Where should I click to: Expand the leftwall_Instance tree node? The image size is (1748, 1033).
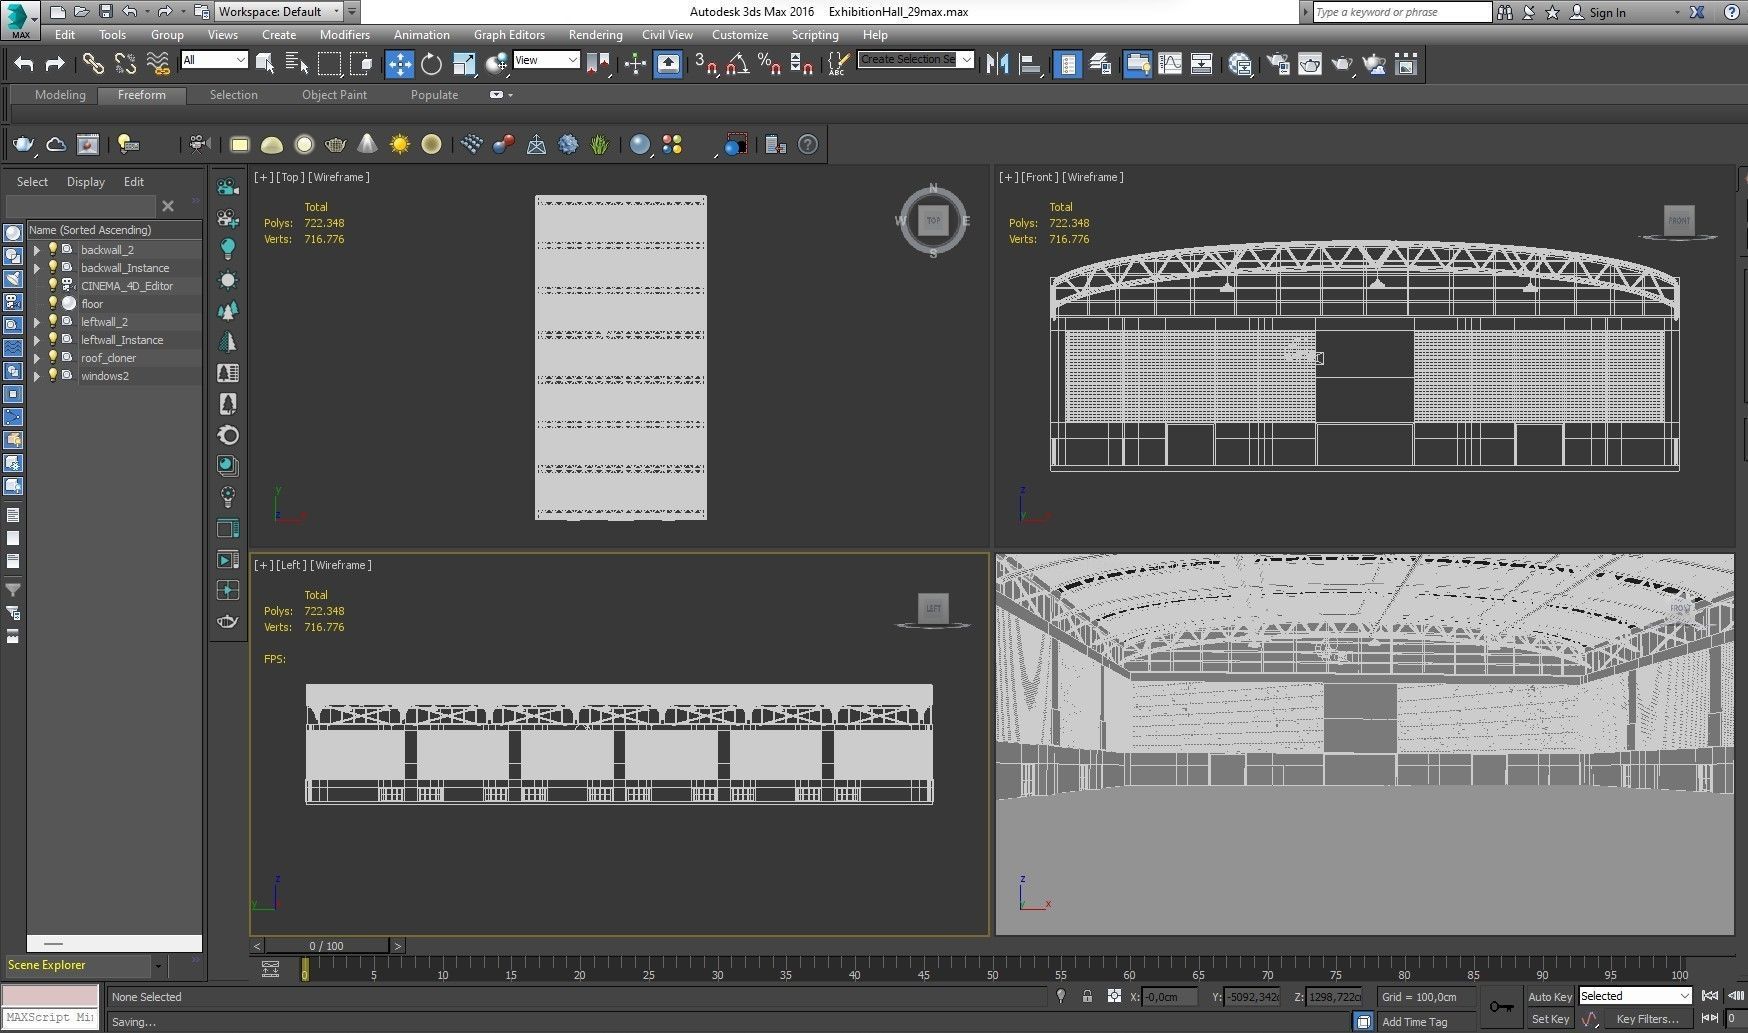[x=37, y=340]
